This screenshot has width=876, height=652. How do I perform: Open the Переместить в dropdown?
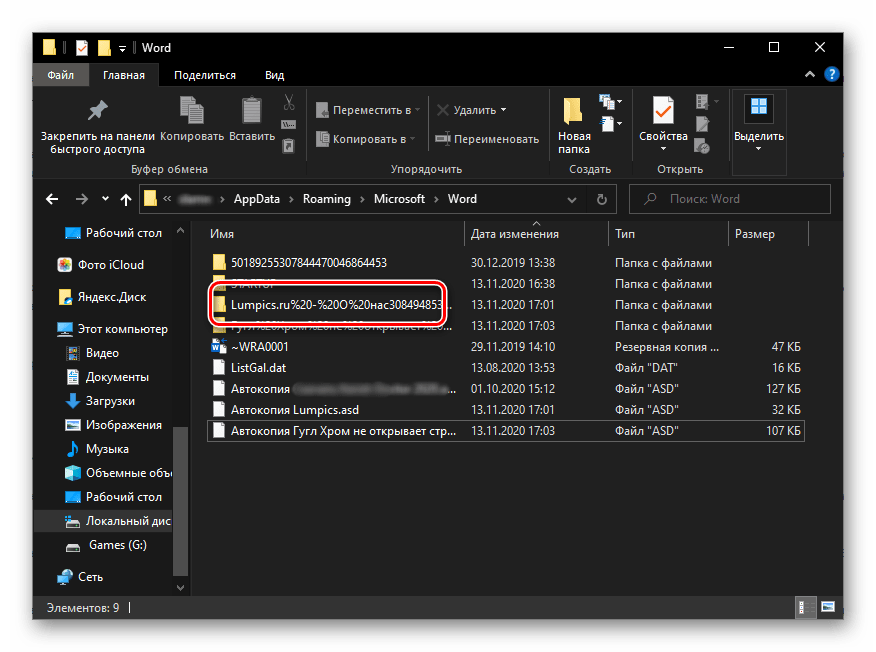417,110
